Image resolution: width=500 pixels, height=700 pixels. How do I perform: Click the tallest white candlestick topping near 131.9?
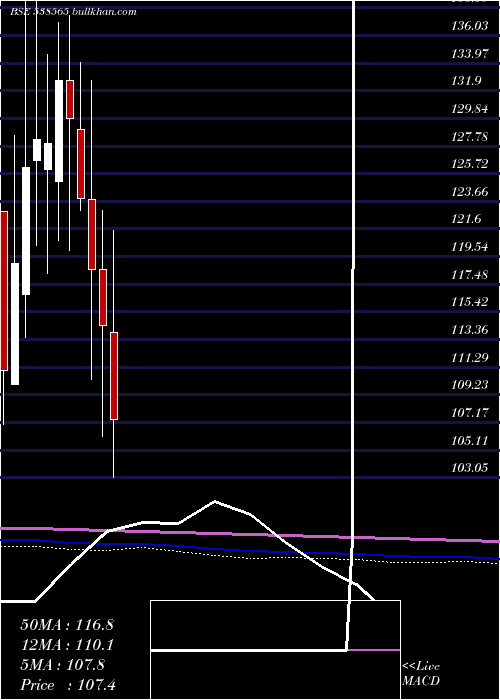click(x=59, y=131)
